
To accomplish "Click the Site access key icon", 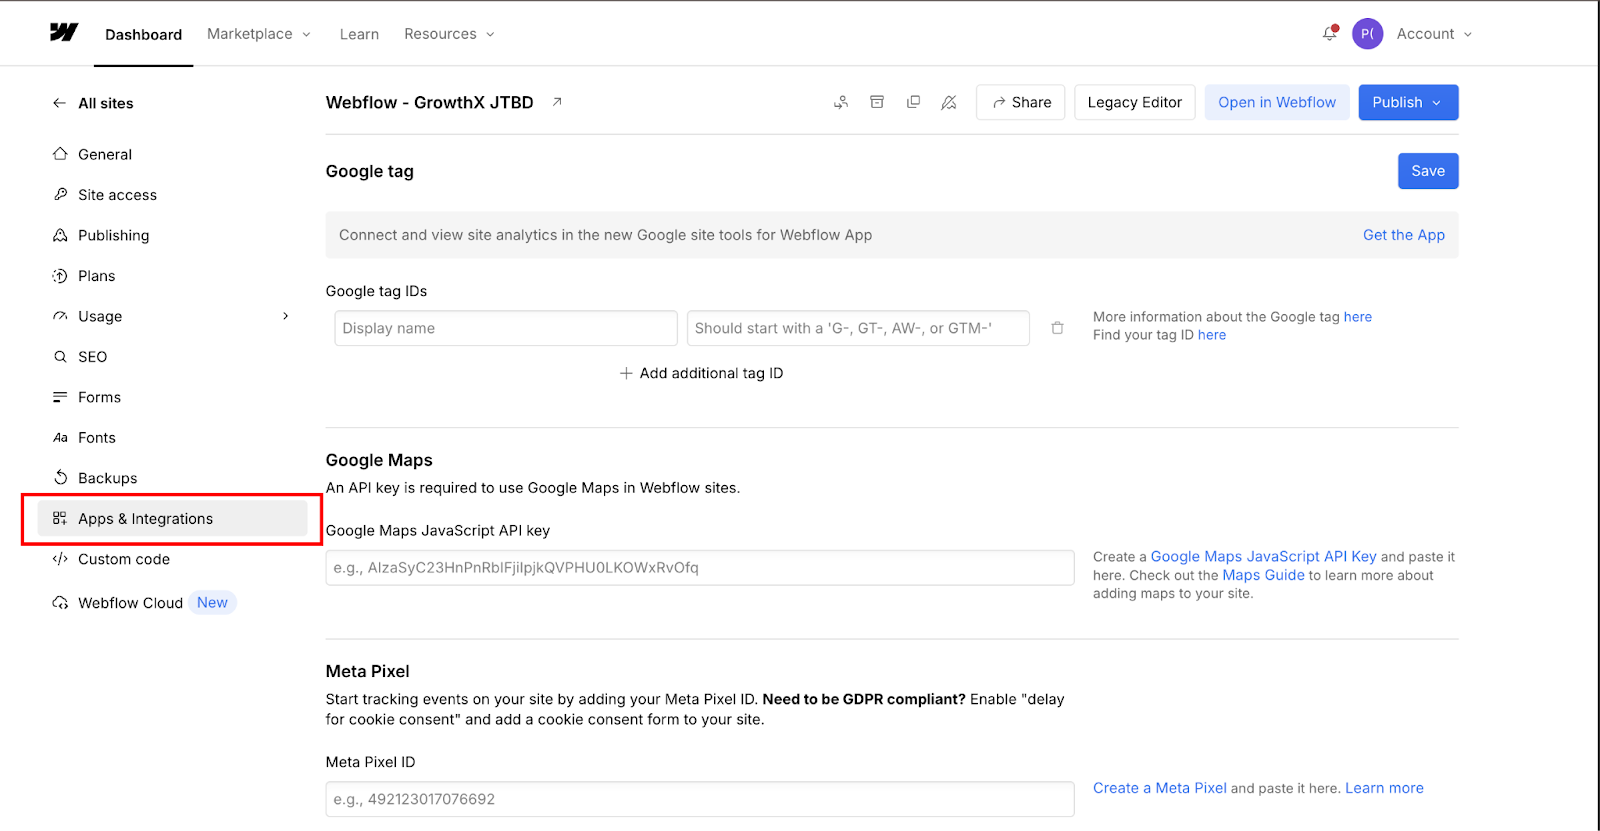I will 60,195.
